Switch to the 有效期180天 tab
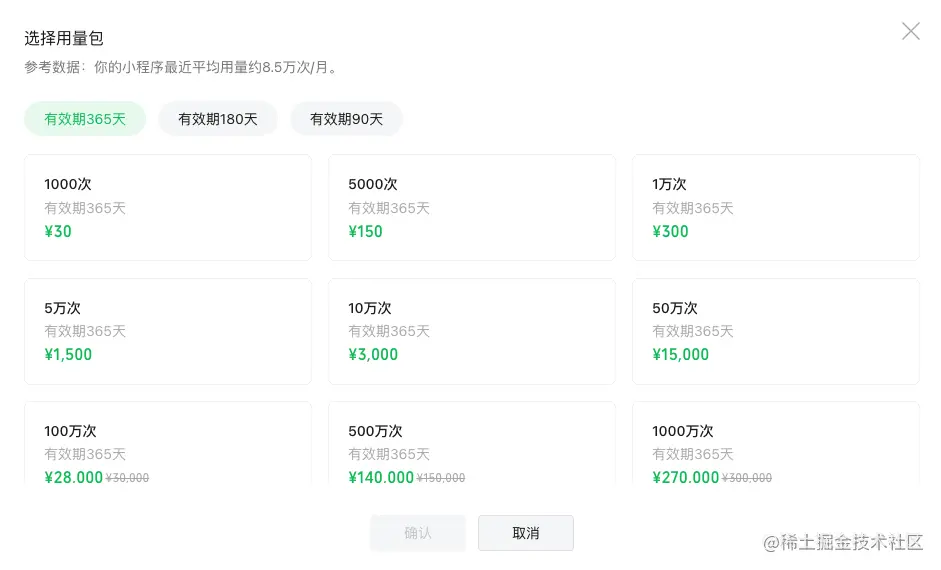 click(x=218, y=119)
